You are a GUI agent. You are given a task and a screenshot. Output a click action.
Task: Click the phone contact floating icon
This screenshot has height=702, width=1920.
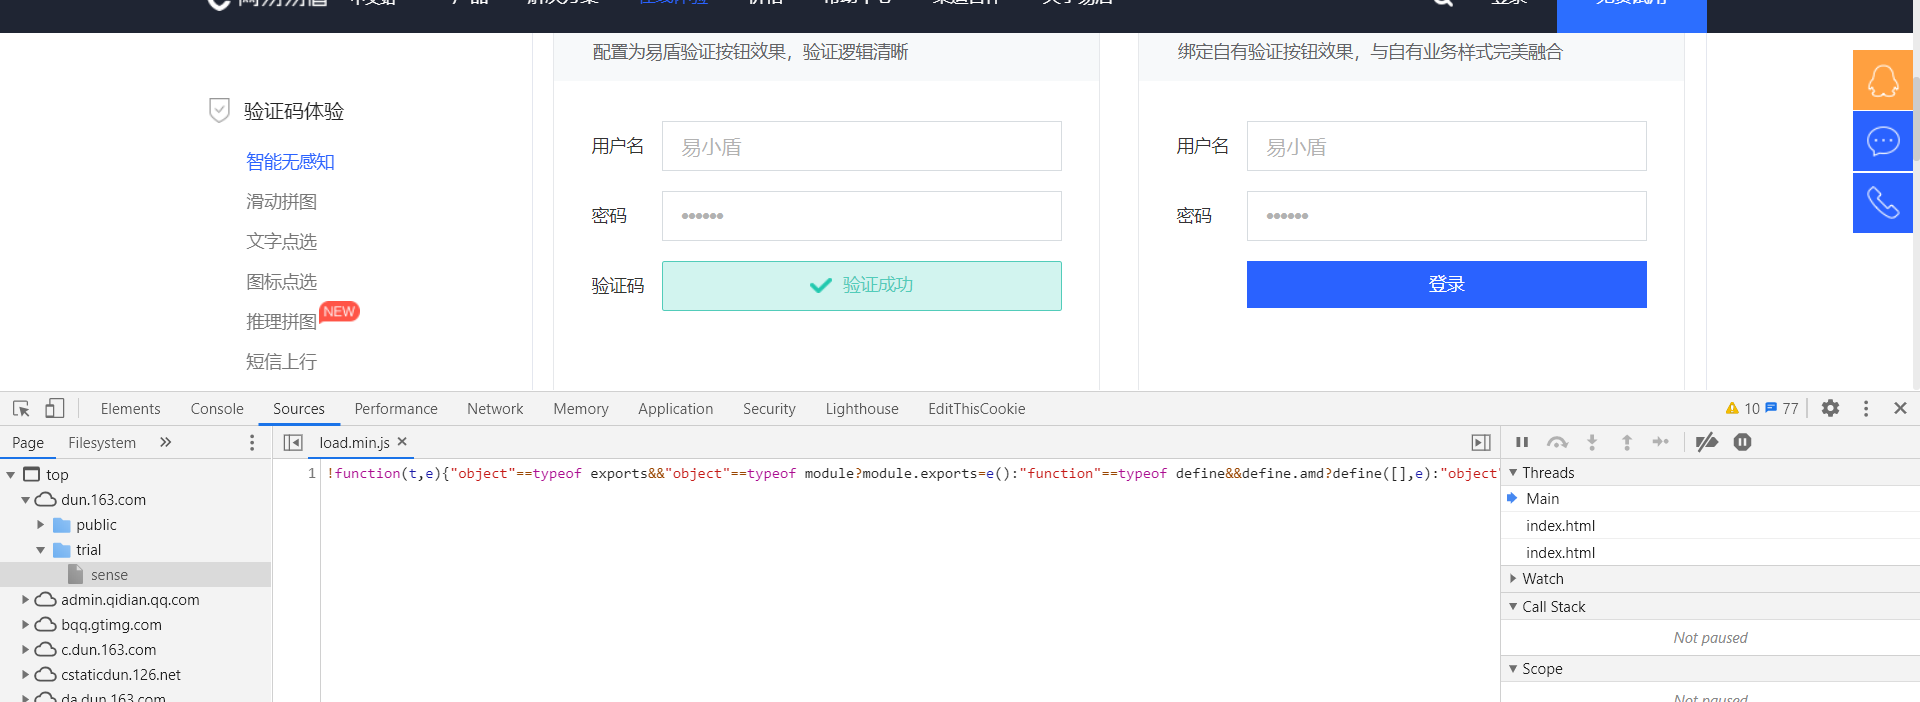[x=1883, y=203]
